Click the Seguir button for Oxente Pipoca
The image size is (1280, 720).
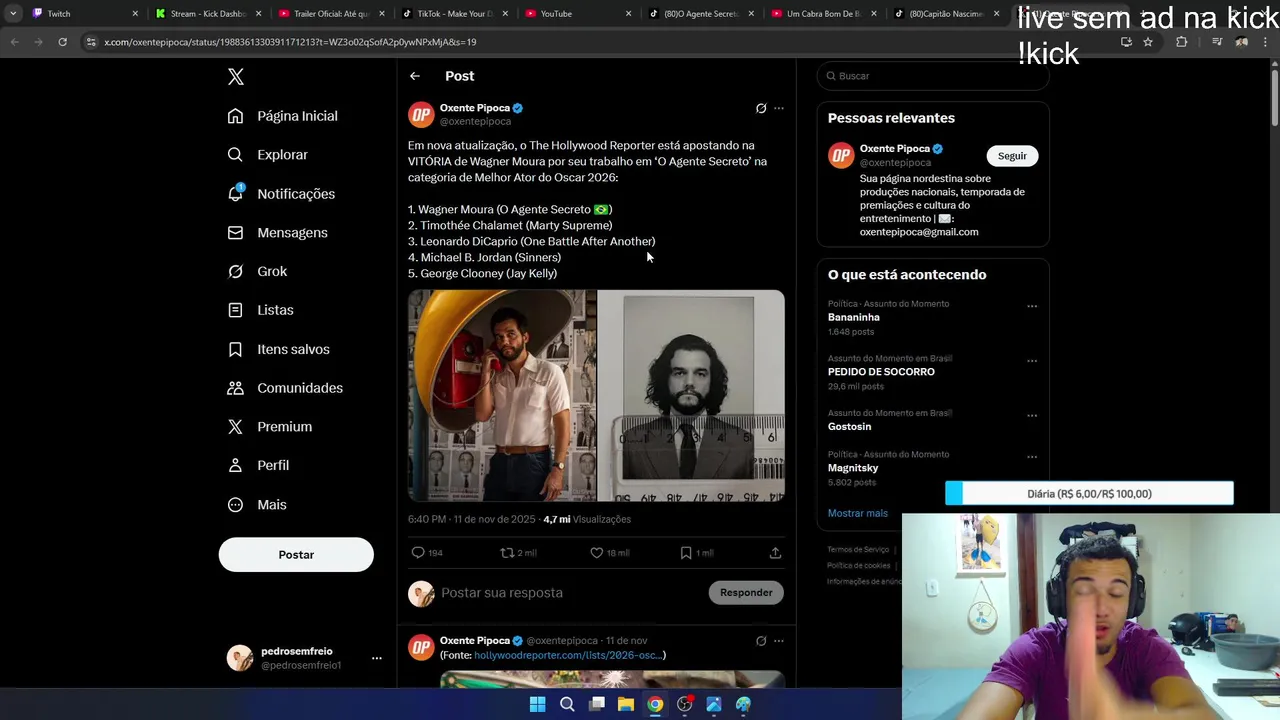1012,156
